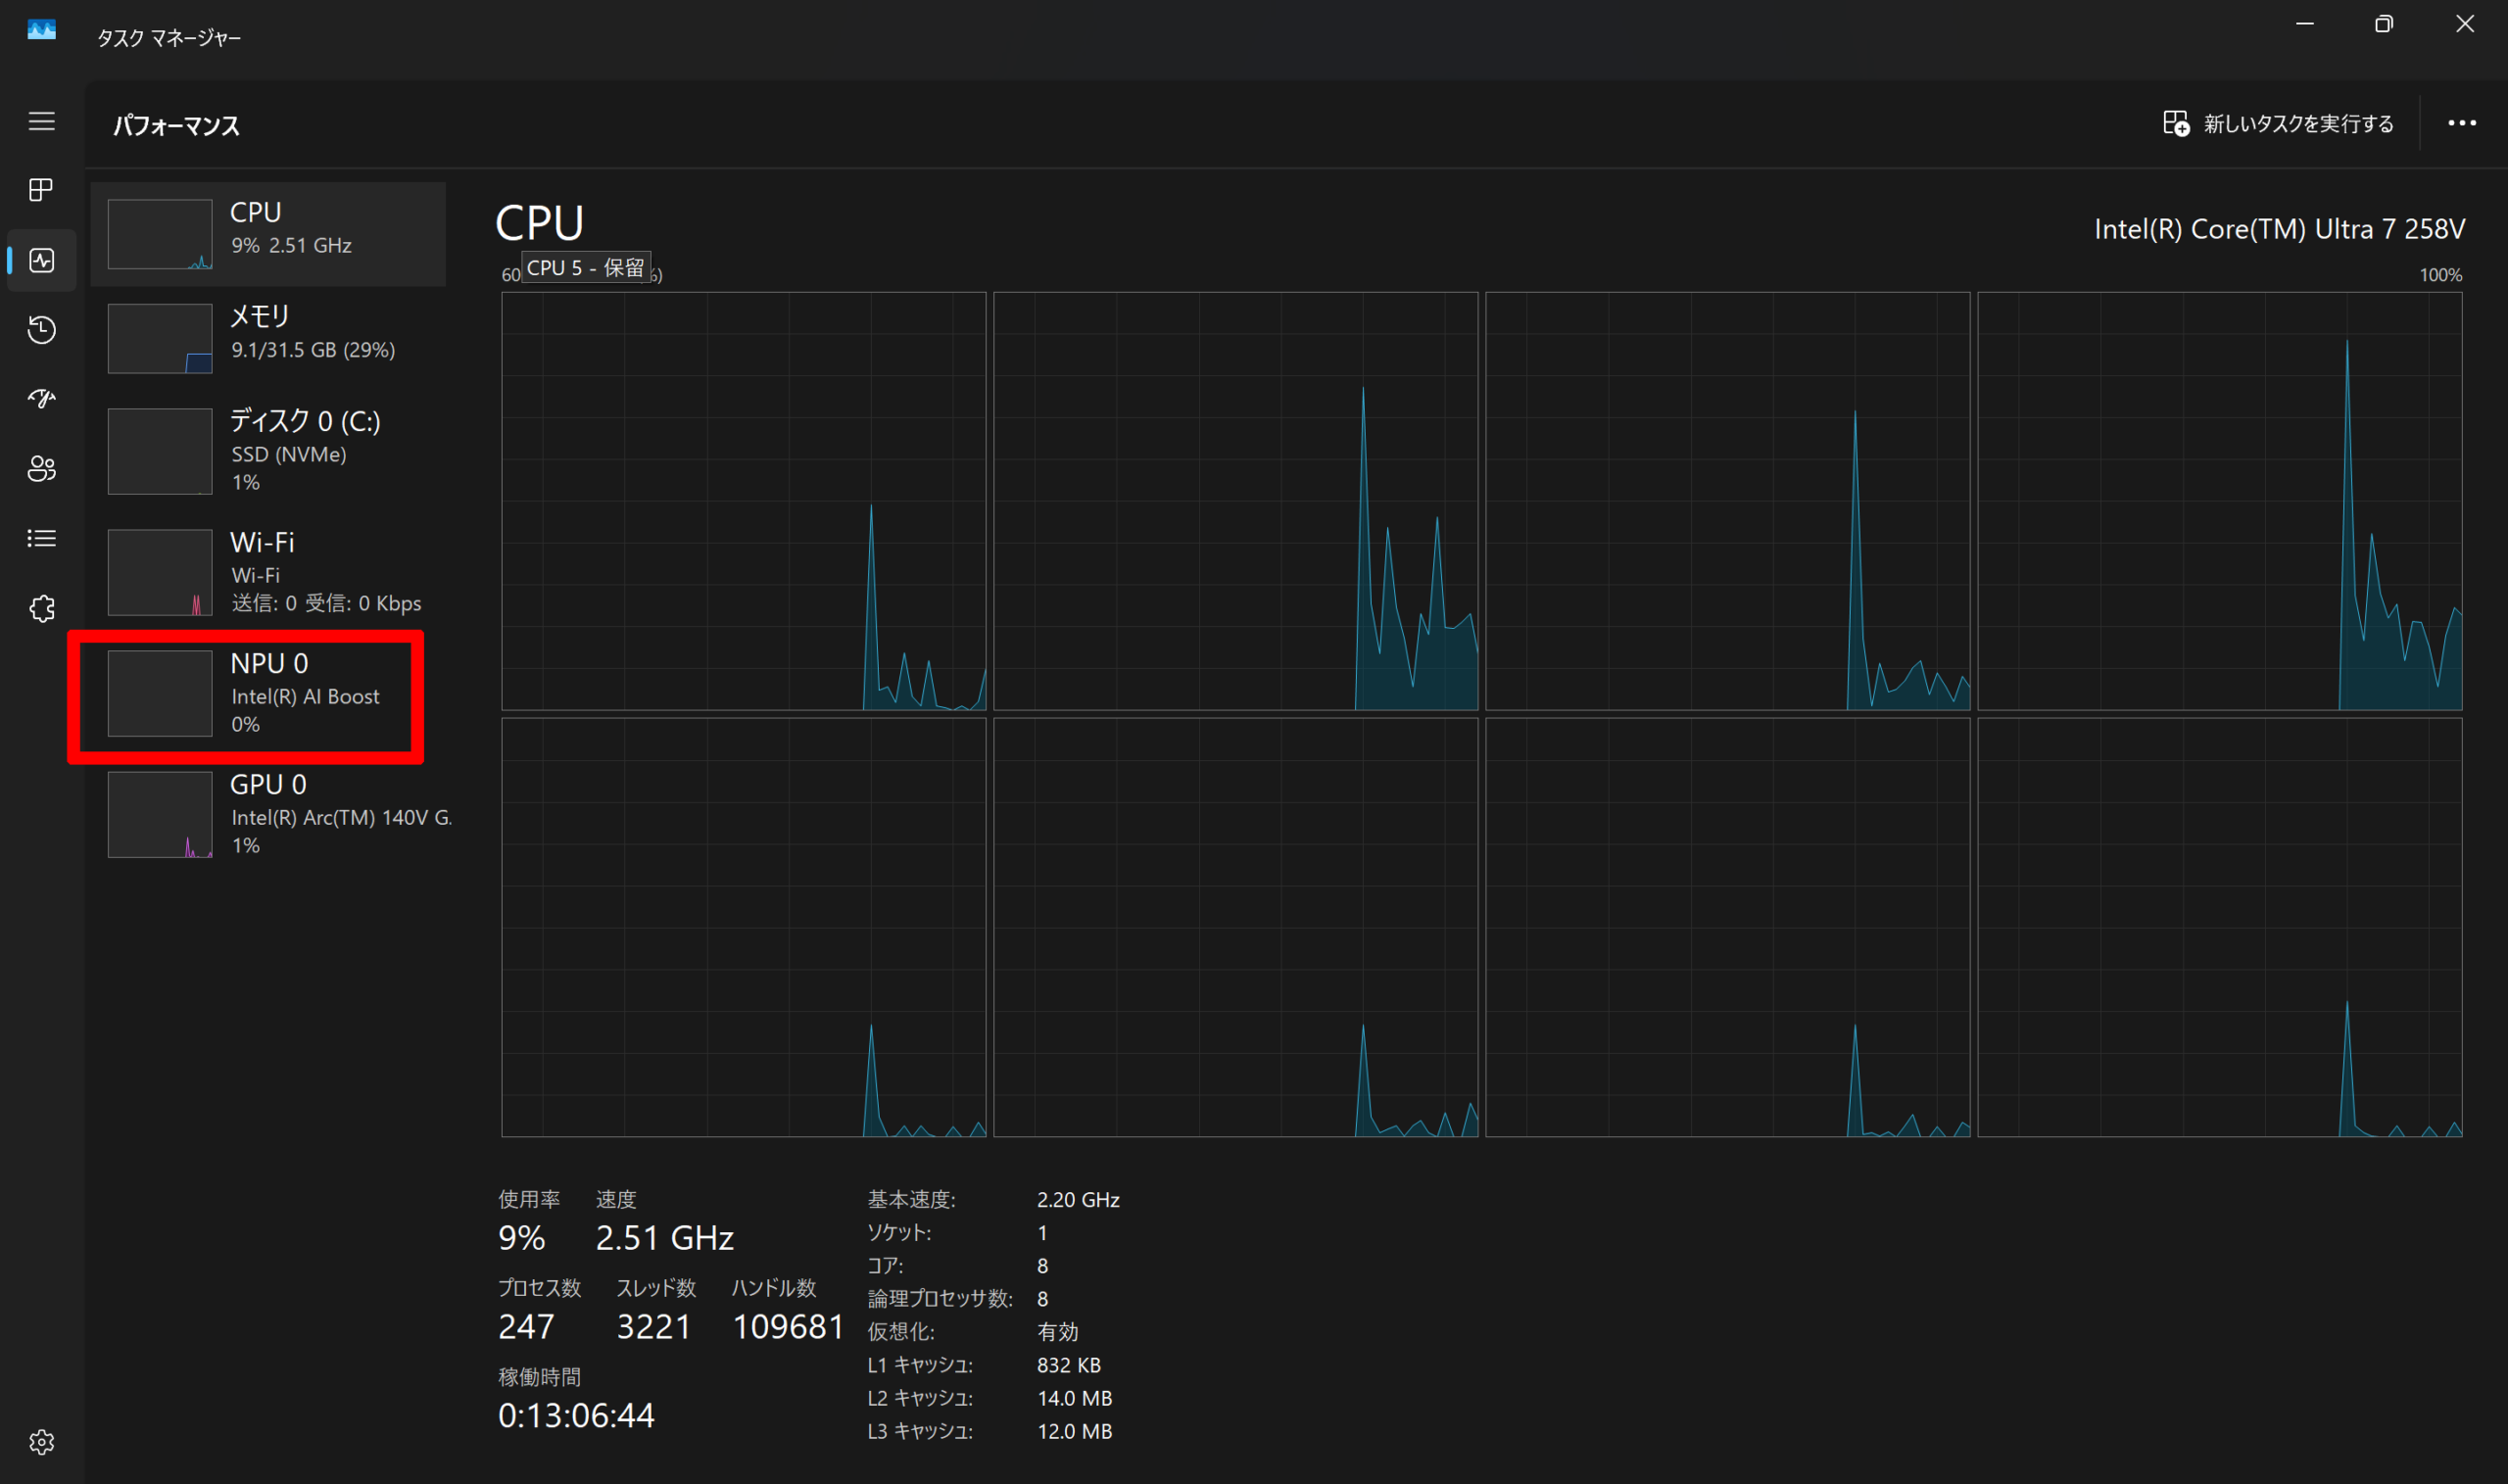Open the App history page icon
This screenshot has height=1484, width=2508.
pyautogui.click(x=41, y=330)
